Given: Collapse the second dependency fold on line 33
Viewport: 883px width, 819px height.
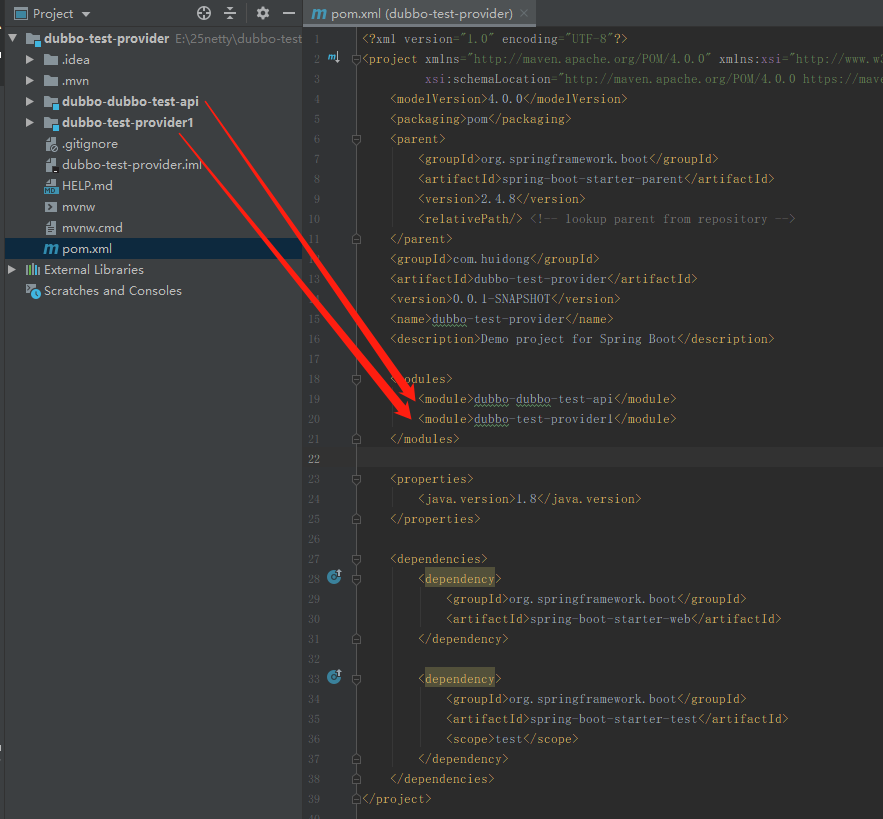Looking at the screenshot, I should click(356, 679).
